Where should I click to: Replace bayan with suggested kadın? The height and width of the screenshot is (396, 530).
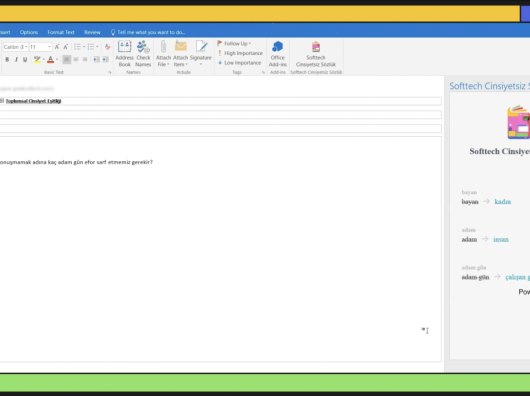tap(502, 202)
